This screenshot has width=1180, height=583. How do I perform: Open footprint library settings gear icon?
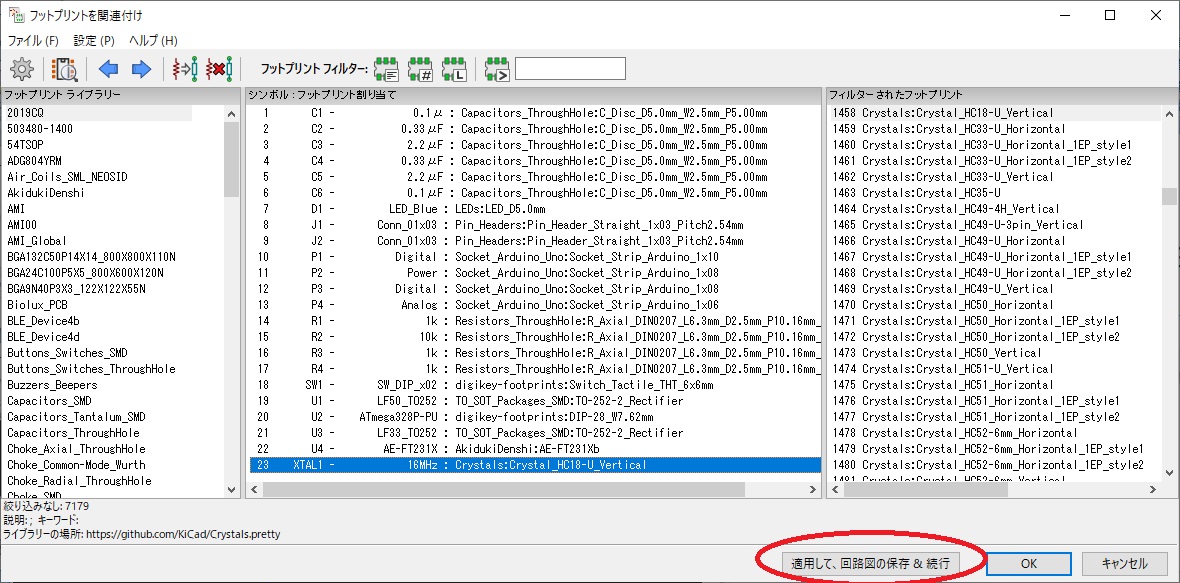click(x=22, y=69)
